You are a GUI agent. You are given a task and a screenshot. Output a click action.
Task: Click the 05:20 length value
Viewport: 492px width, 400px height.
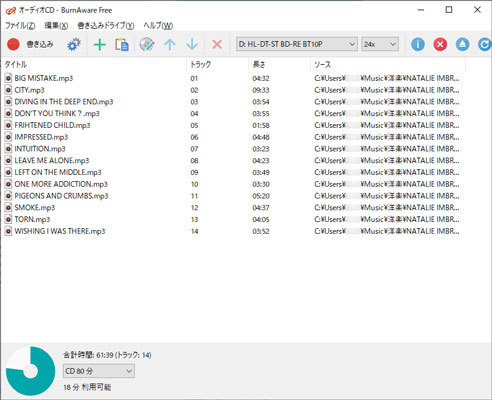point(261,196)
